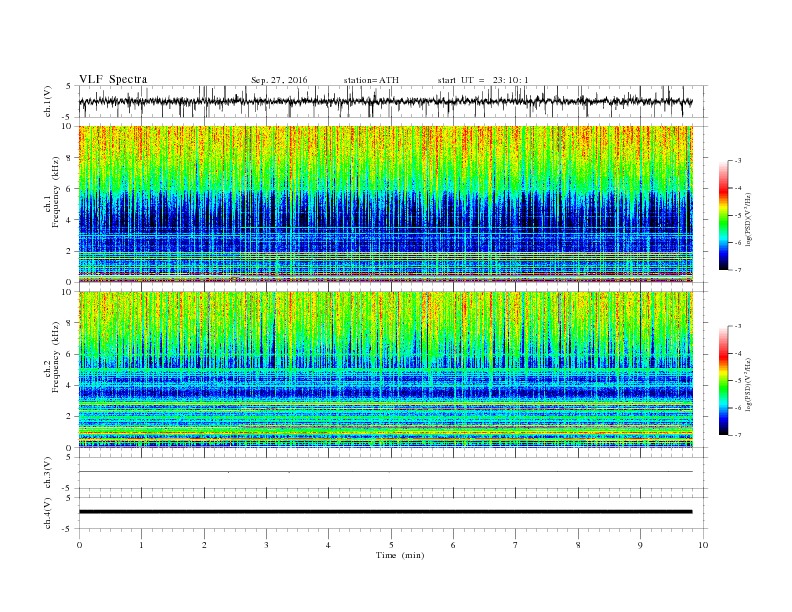This screenshot has height=612, width=792.
Task: Click the "4" tick on the time axis
Action: tap(328, 545)
